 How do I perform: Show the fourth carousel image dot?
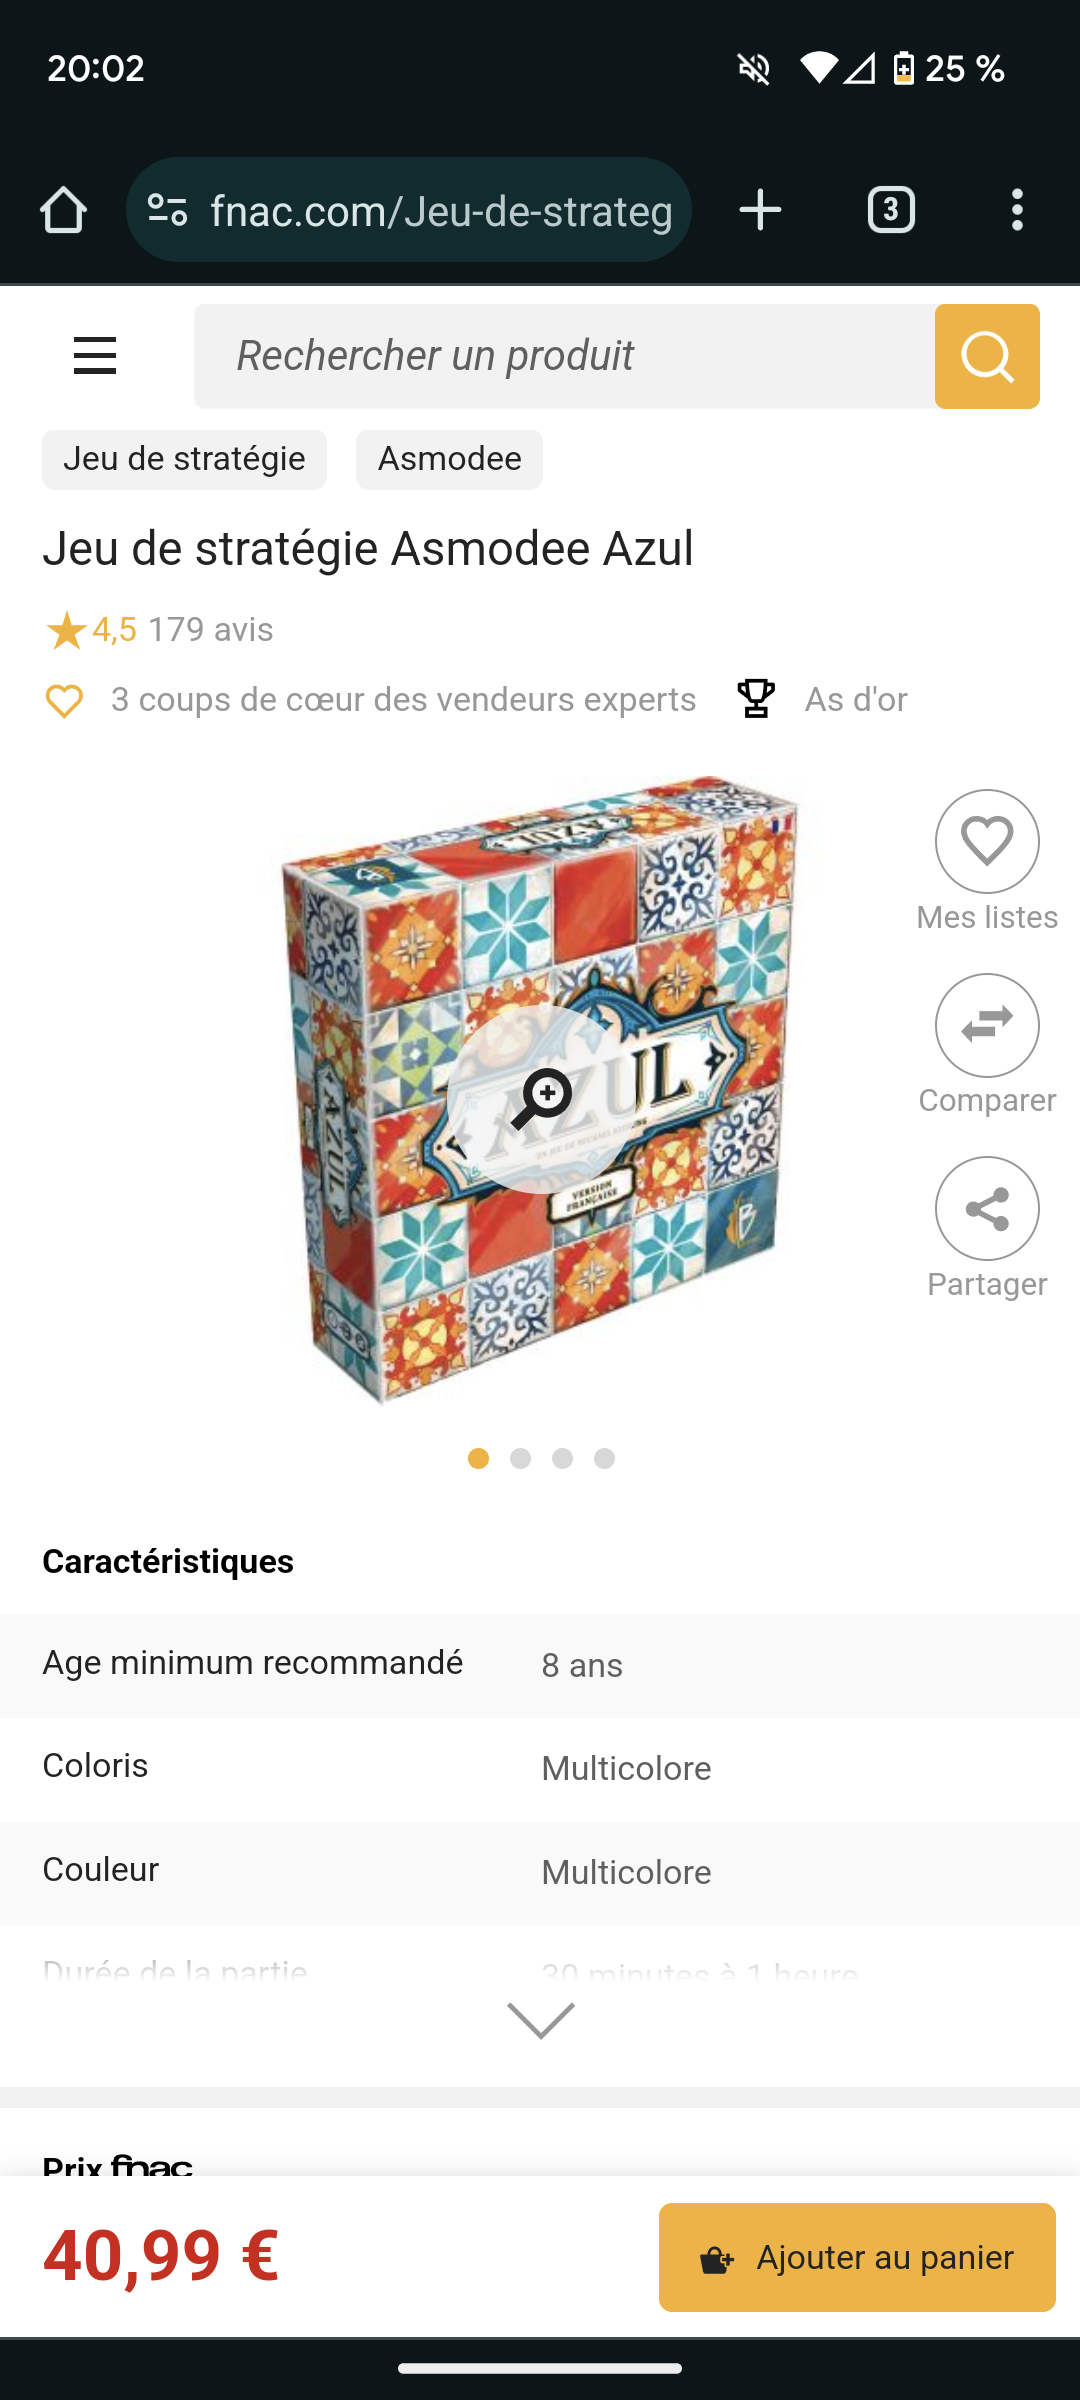(x=604, y=1459)
